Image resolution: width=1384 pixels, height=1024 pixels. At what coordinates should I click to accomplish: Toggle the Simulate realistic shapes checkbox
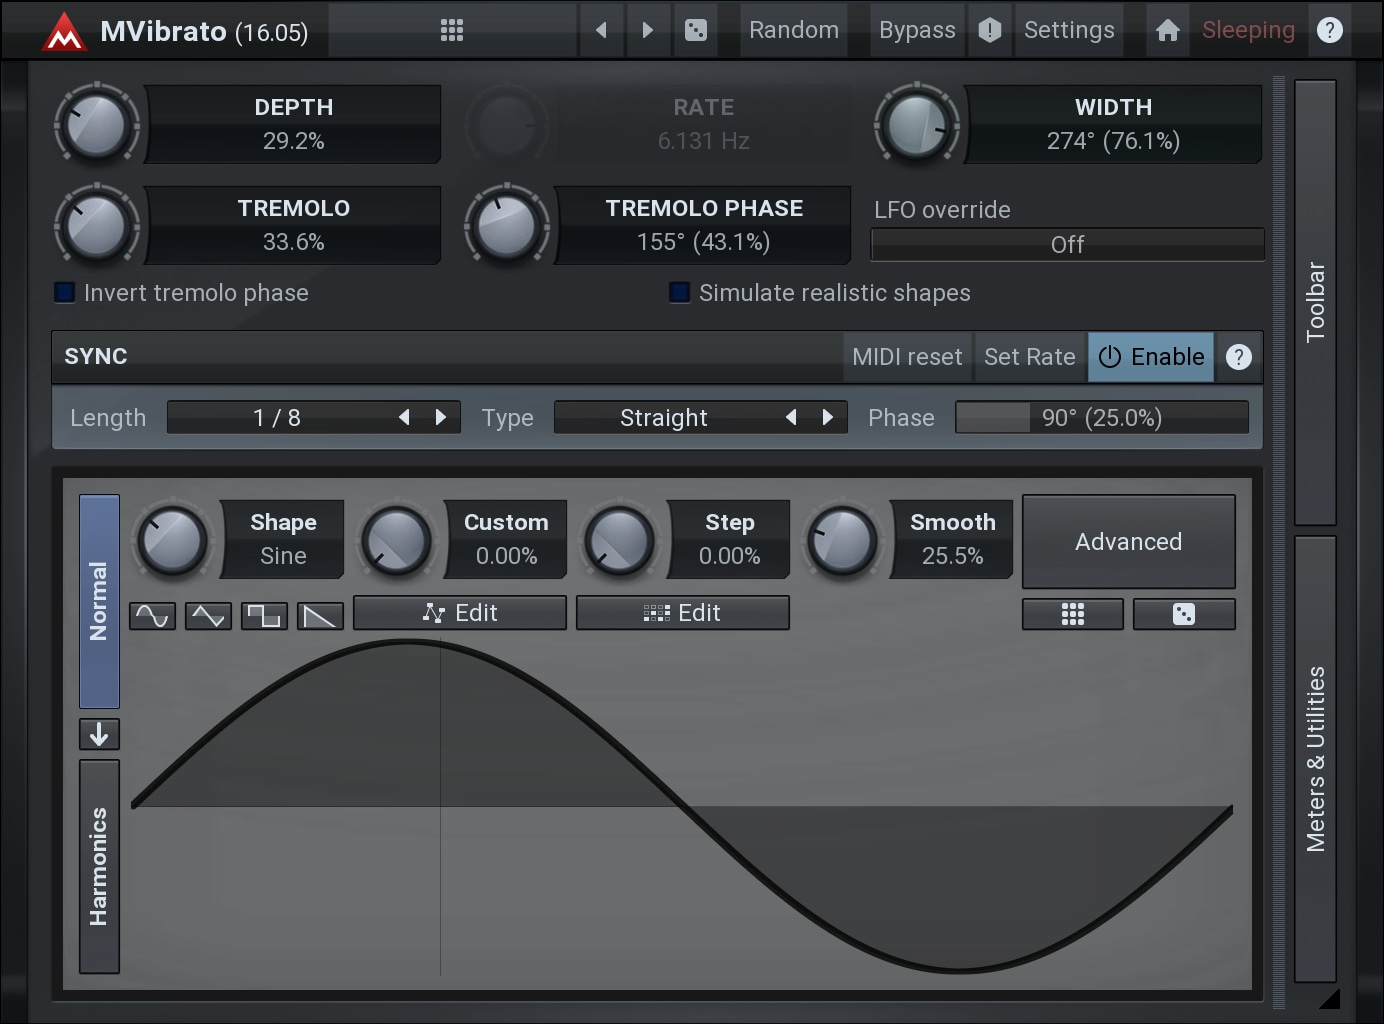click(x=680, y=292)
